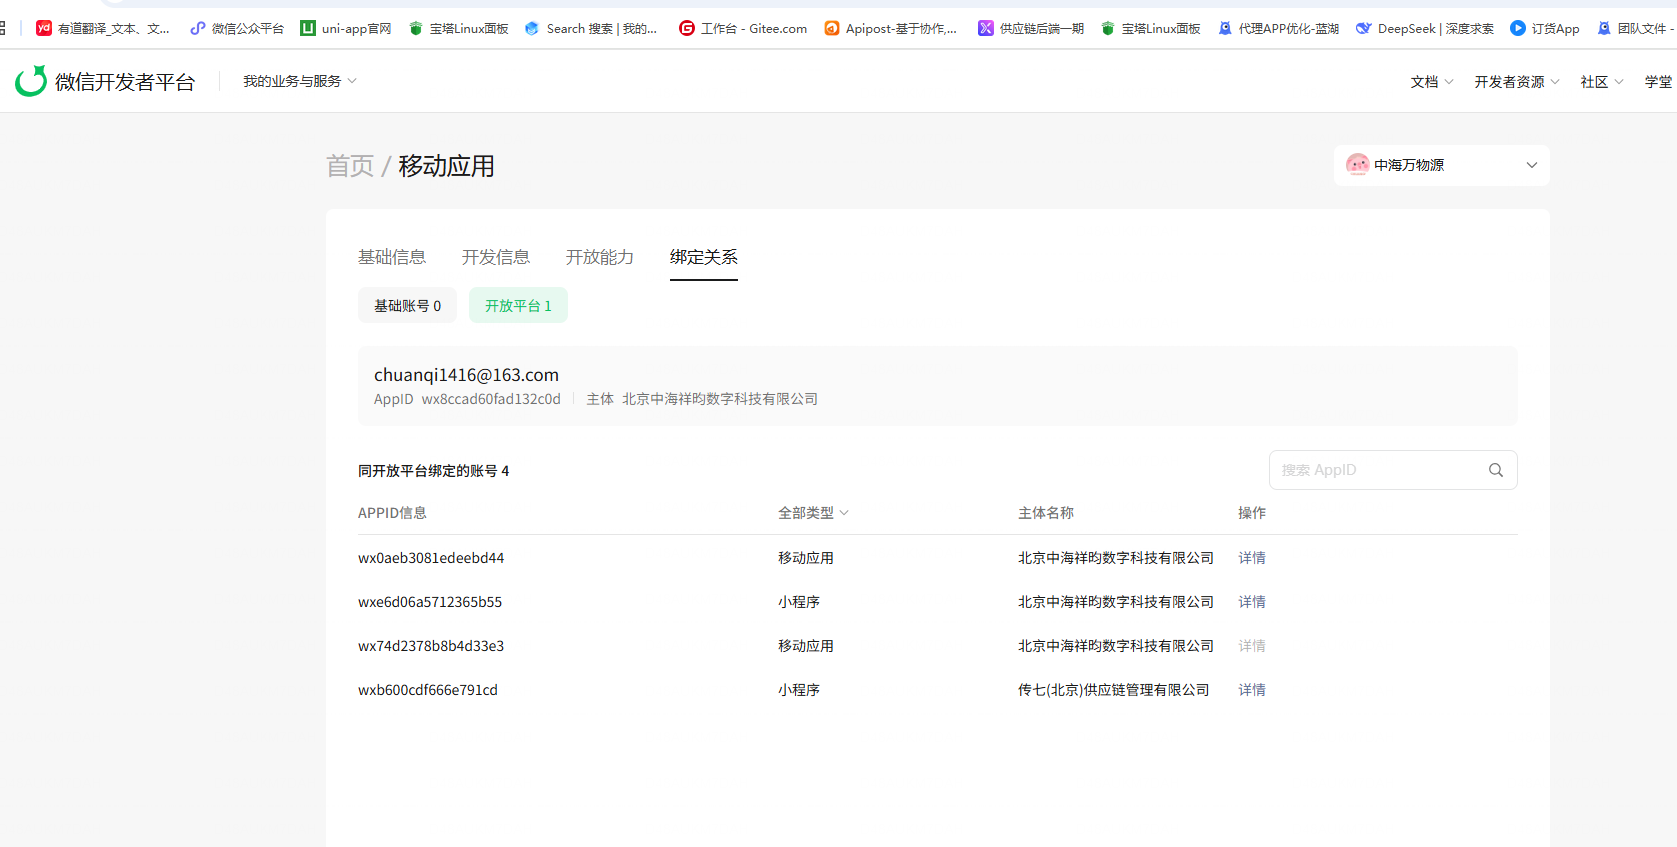1677x847 pixels.
Task: Click the AppID wx8ccad60fad132c0d
Action: (491, 399)
